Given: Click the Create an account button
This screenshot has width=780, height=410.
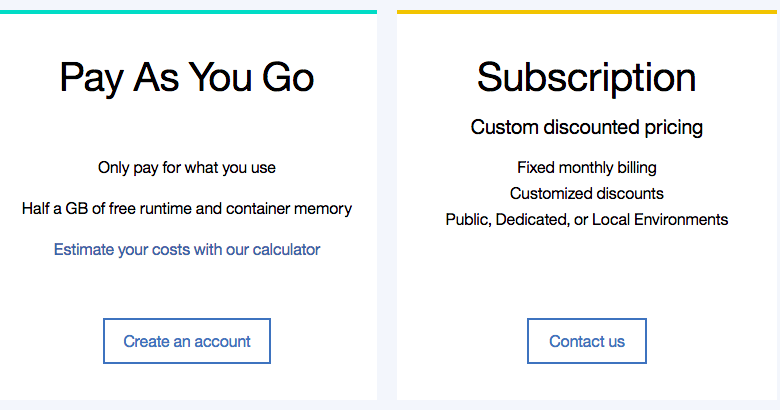Looking at the screenshot, I should pyautogui.click(x=187, y=341).
